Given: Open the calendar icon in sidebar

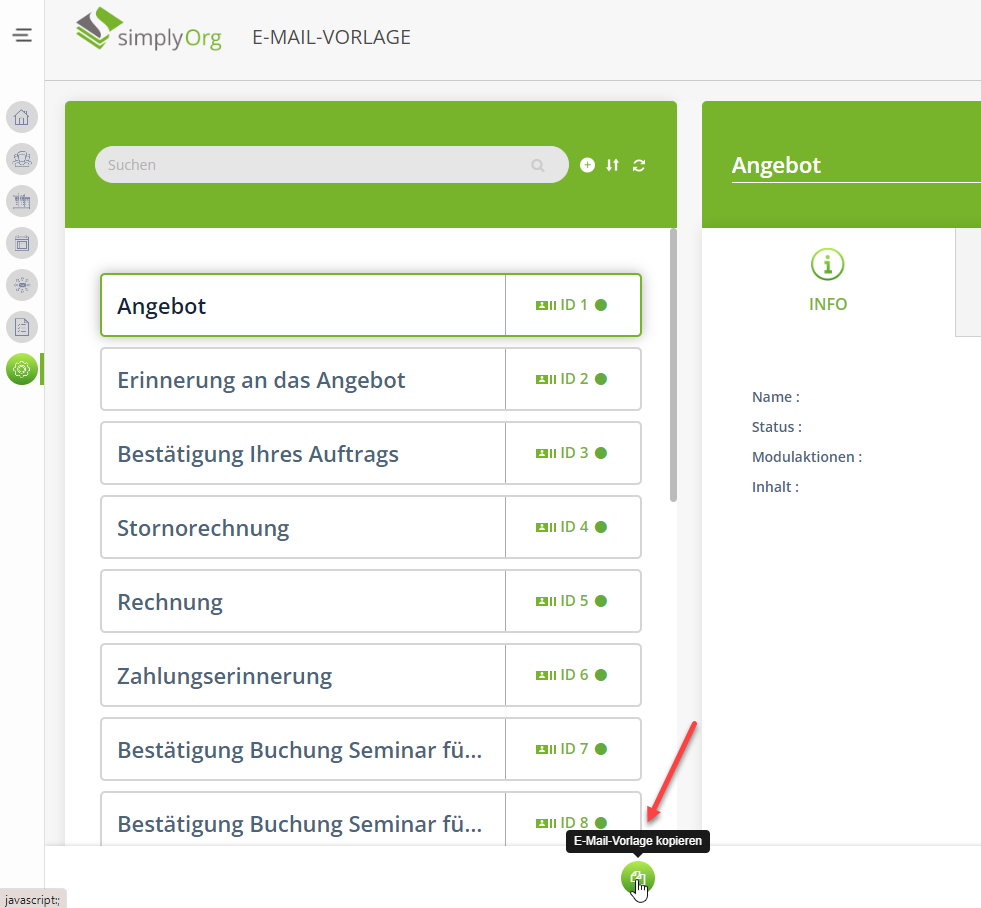Looking at the screenshot, I should tap(22, 243).
